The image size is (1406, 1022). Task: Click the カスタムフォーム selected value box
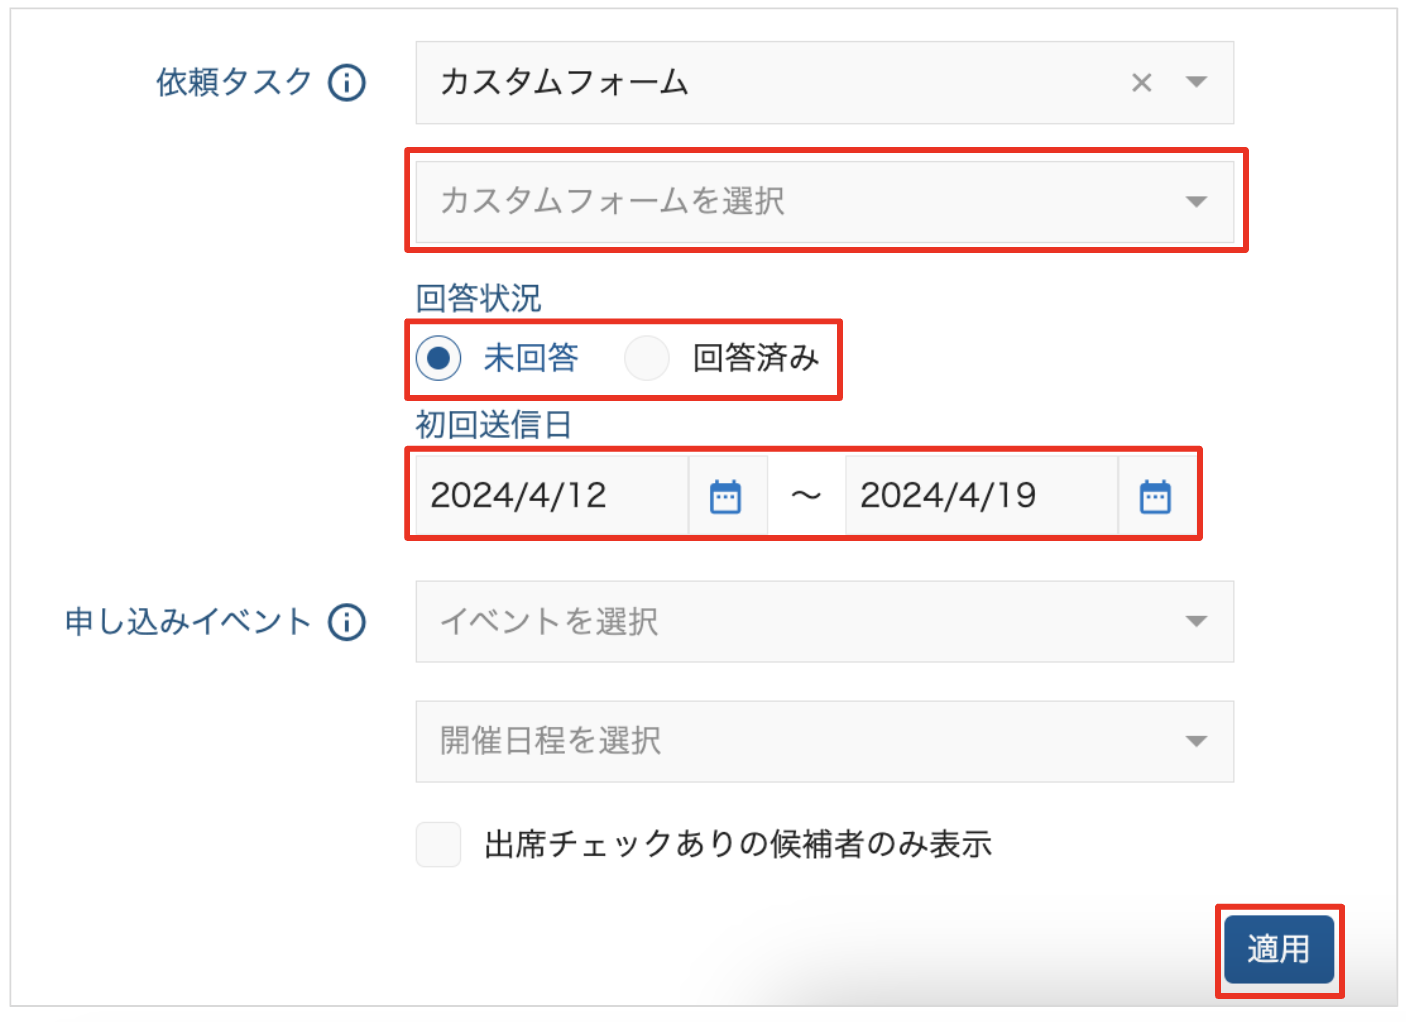[x=760, y=83]
